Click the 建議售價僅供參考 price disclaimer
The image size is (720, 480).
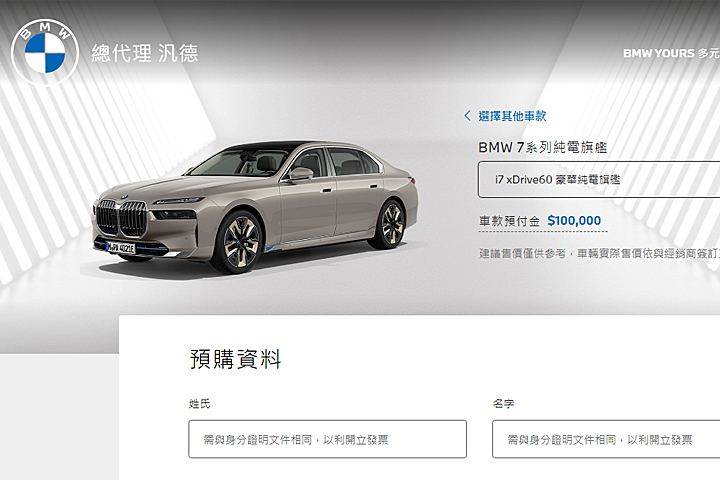click(x=599, y=254)
